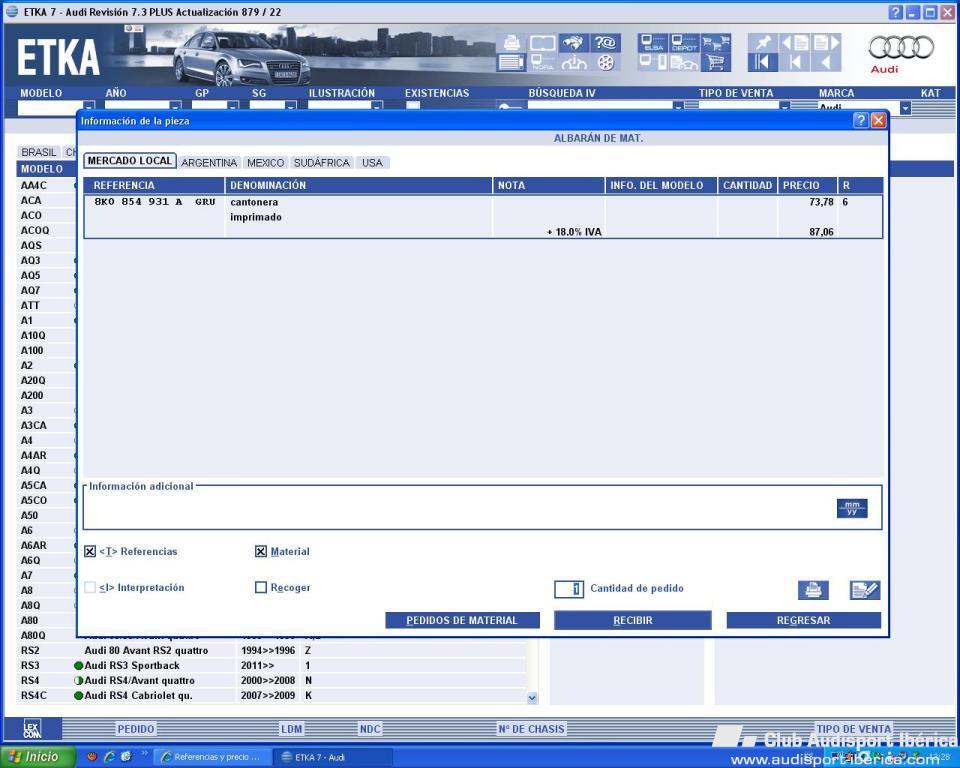Switch to the ARGENTINA tab
The image size is (960, 768).
click(209, 162)
